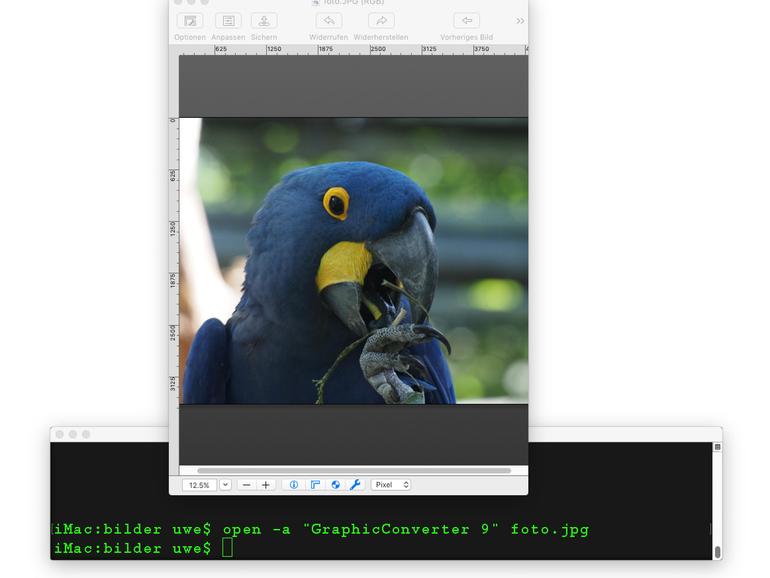
Task: Expand the toolbar overflow chevrons
Action: click(x=520, y=21)
